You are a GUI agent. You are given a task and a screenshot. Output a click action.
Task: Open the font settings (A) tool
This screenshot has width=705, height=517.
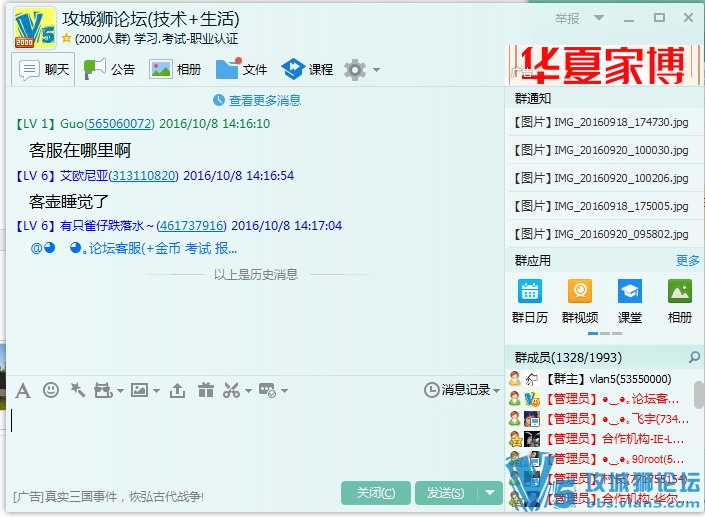(22, 390)
